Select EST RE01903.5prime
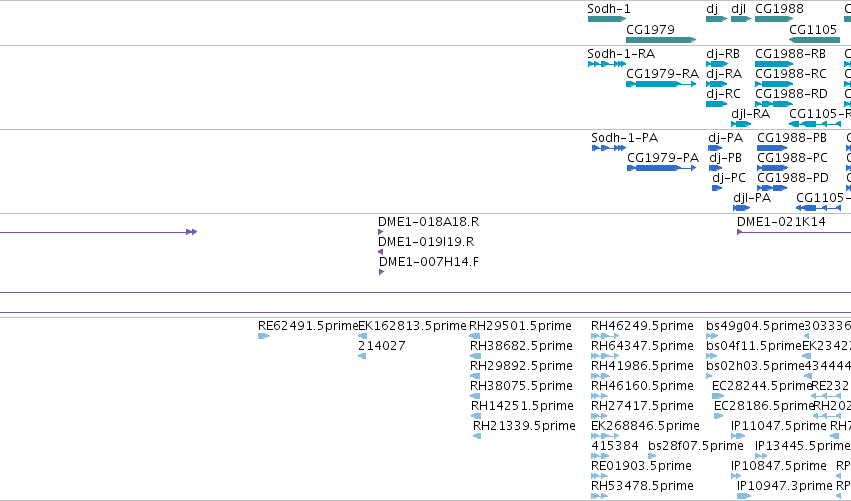The image size is (851, 501). [x=599, y=477]
